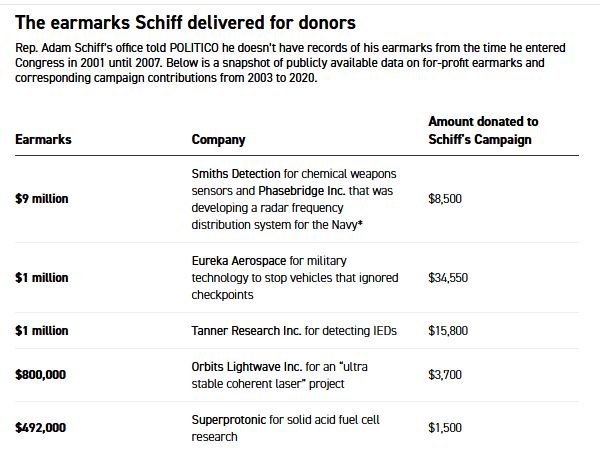Click the $800,000 earmark cell
Image resolution: width=600 pixels, height=465 pixels.
click(x=42, y=375)
